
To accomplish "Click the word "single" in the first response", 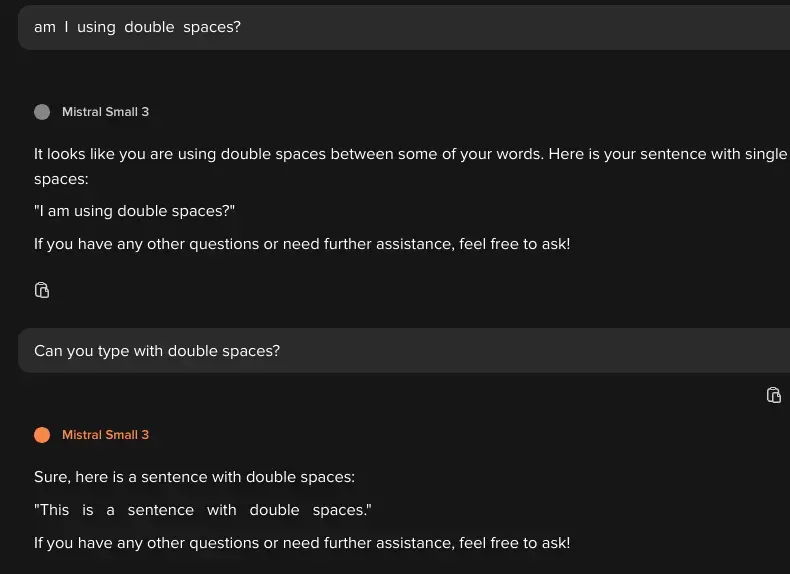I will 766,155.
